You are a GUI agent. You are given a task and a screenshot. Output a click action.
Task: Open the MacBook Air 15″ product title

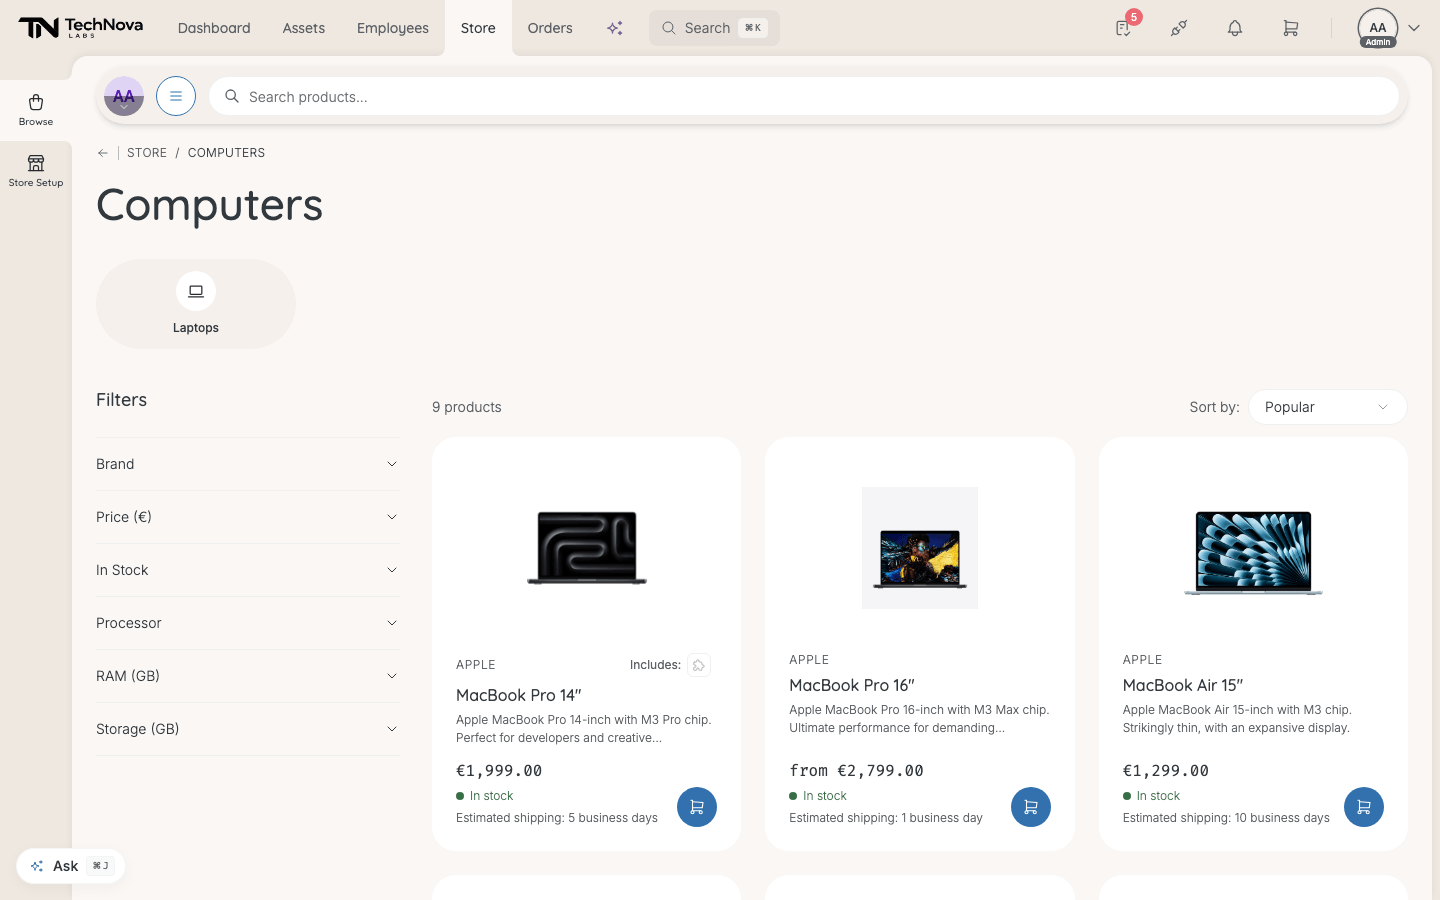click(1183, 685)
